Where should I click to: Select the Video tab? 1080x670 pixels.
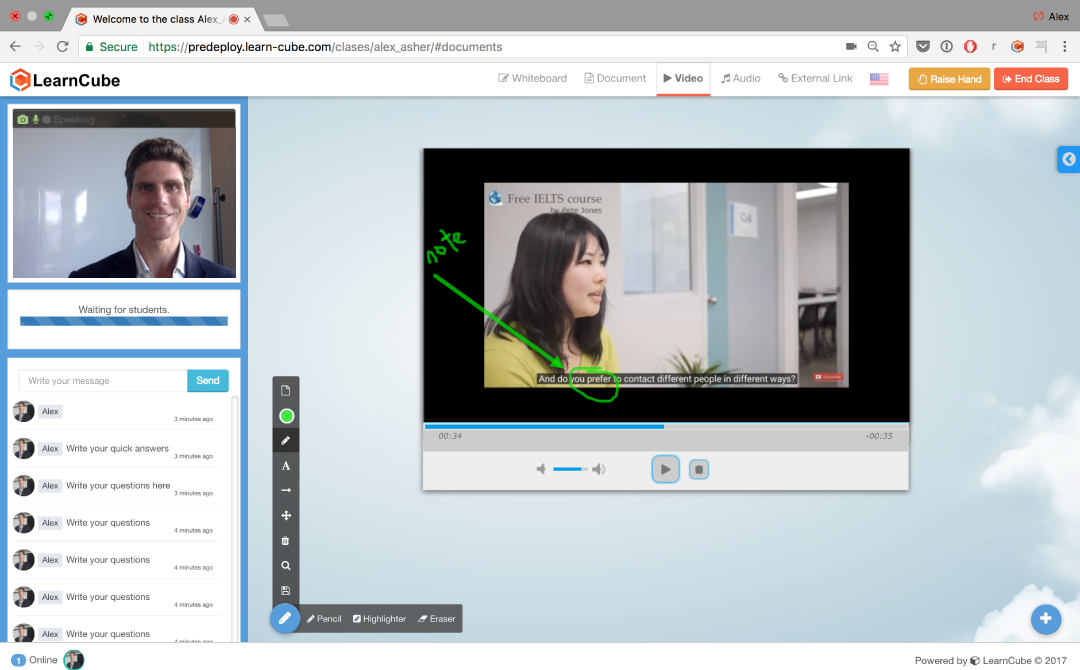point(683,78)
